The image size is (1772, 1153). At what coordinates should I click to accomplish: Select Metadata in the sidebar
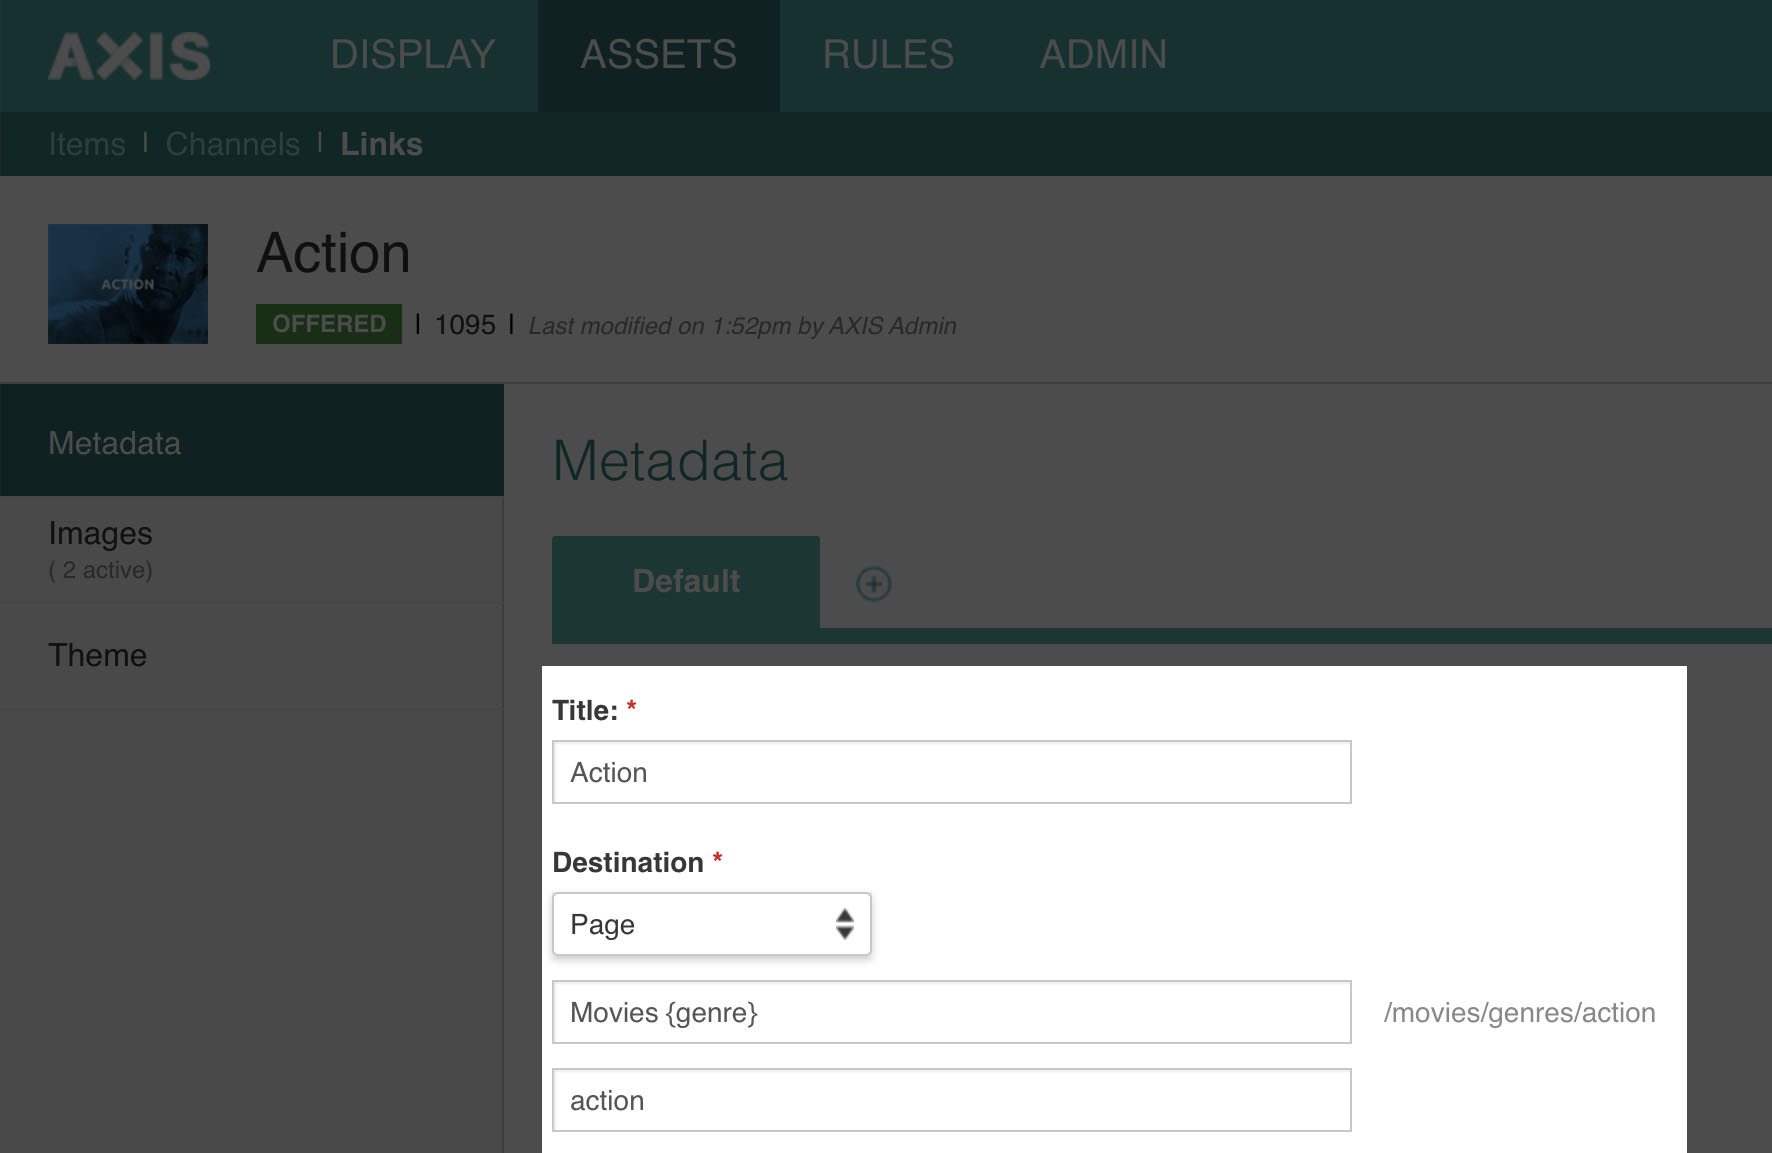(x=252, y=441)
